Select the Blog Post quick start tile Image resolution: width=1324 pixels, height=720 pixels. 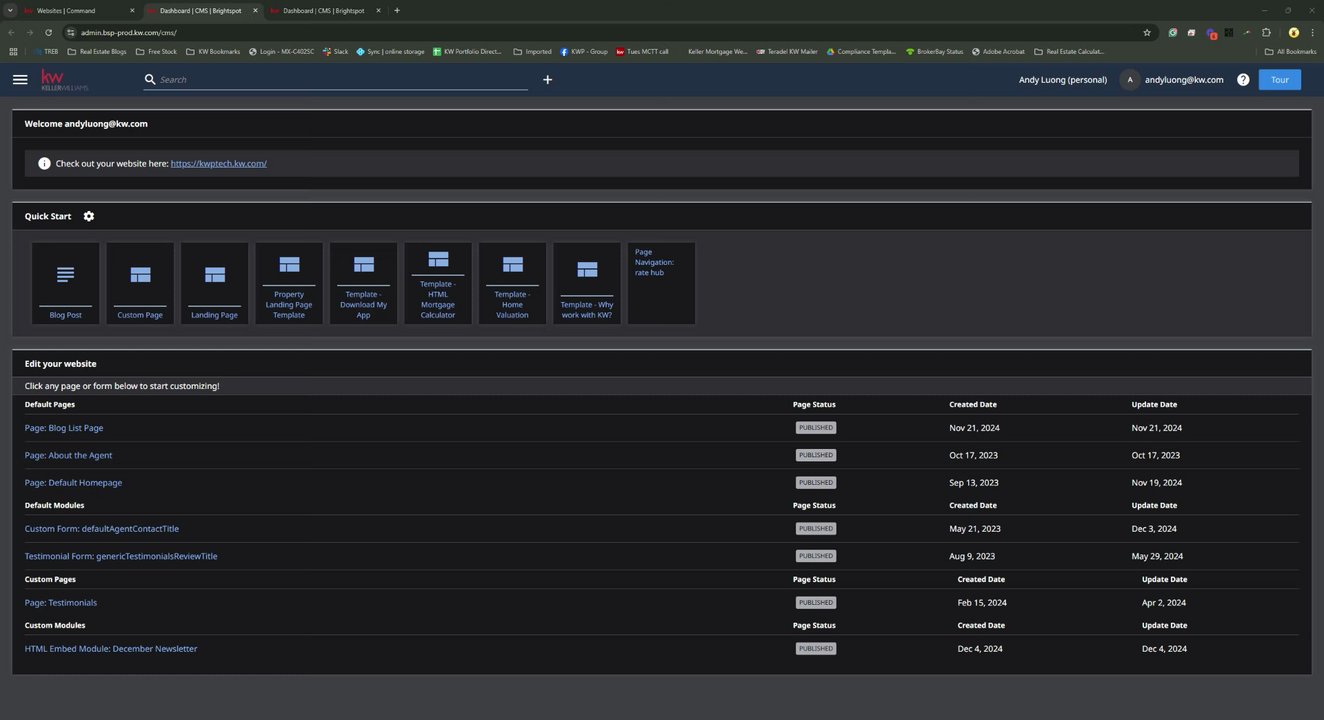pyautogui.click(x=66, y=283)
